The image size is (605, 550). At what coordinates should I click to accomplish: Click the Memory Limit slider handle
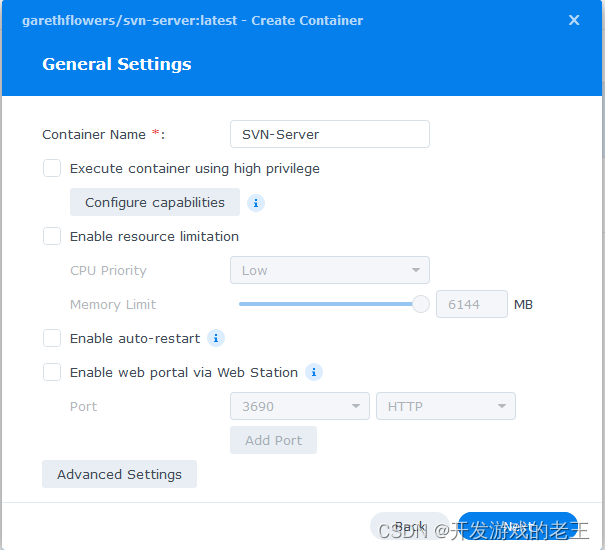[x=421, y=304]
